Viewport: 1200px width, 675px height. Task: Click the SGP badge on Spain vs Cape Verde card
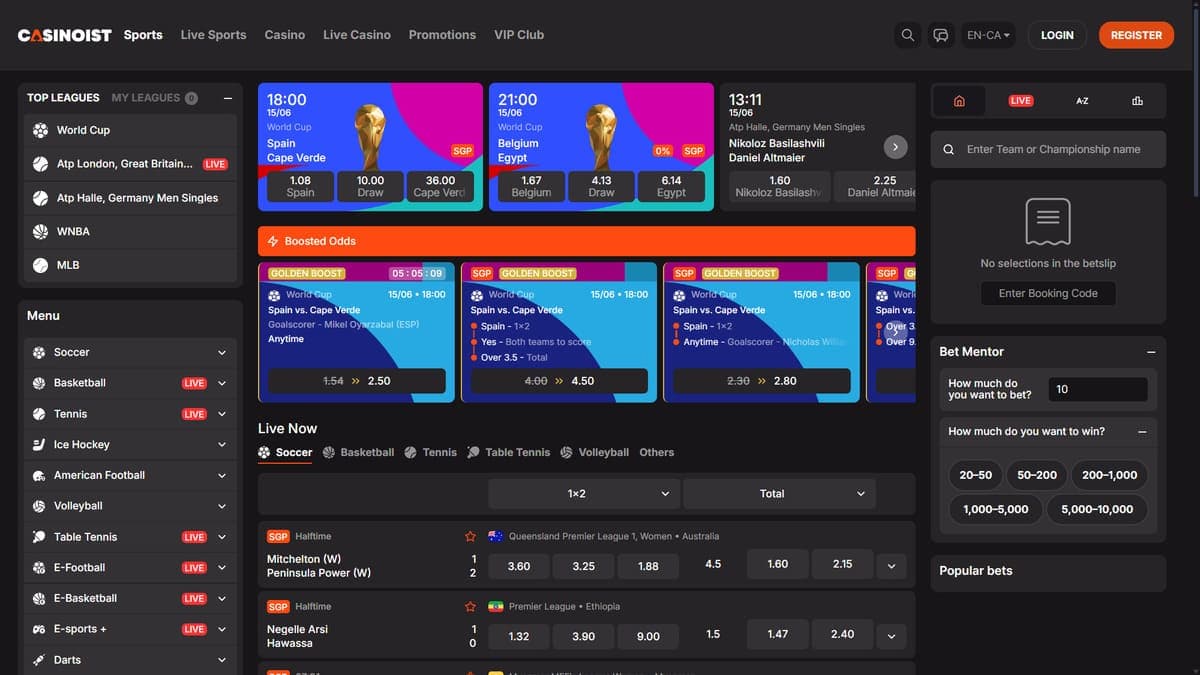pos(462,151)
